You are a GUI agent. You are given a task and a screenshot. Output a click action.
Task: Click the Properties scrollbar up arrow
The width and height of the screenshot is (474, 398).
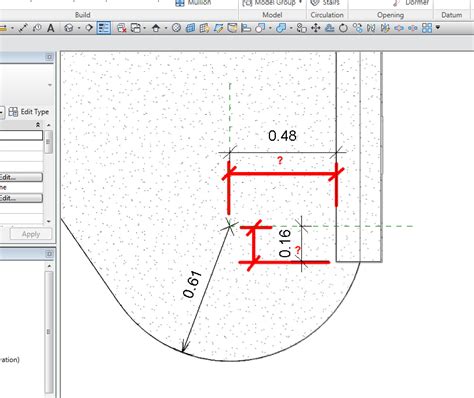pos(49,125)
